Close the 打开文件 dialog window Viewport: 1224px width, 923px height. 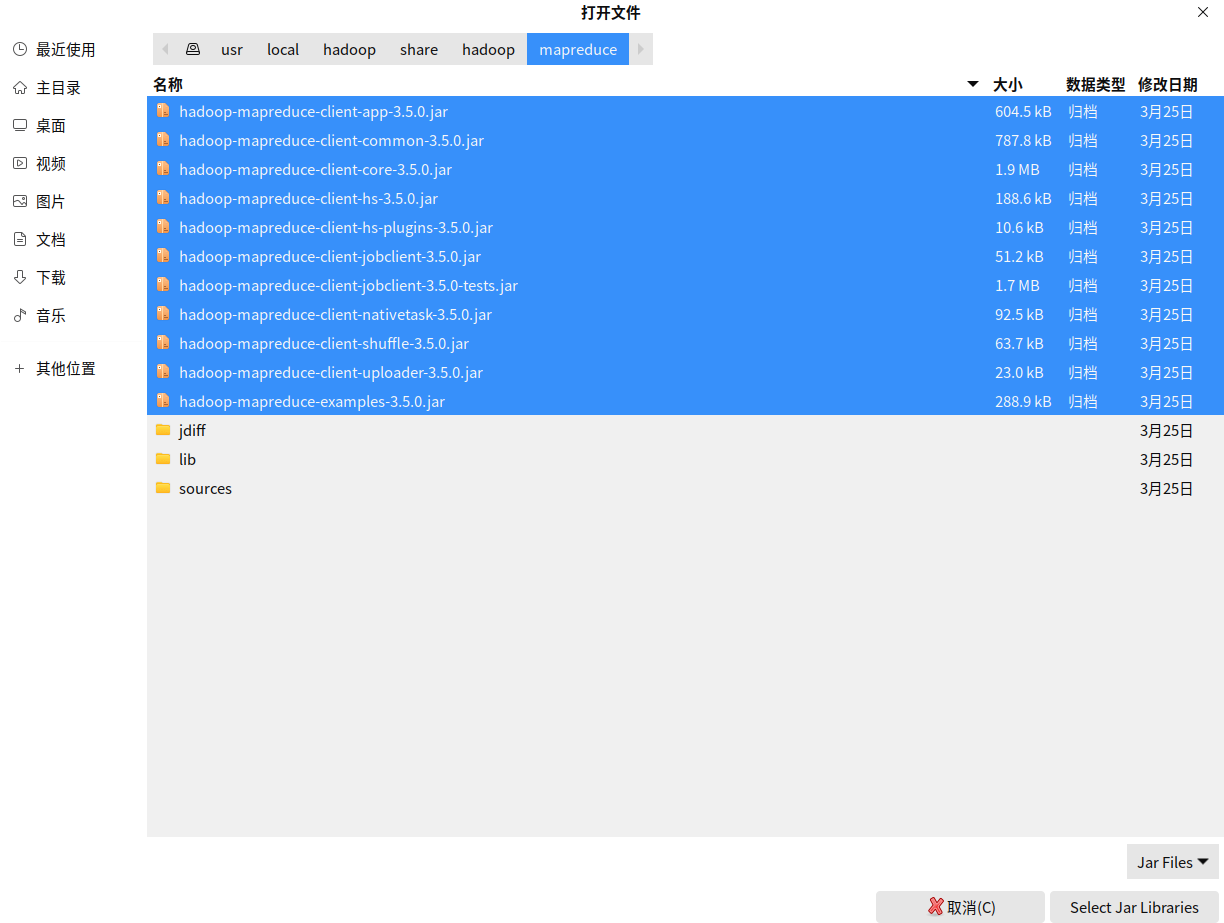[x=1203, y=12]
